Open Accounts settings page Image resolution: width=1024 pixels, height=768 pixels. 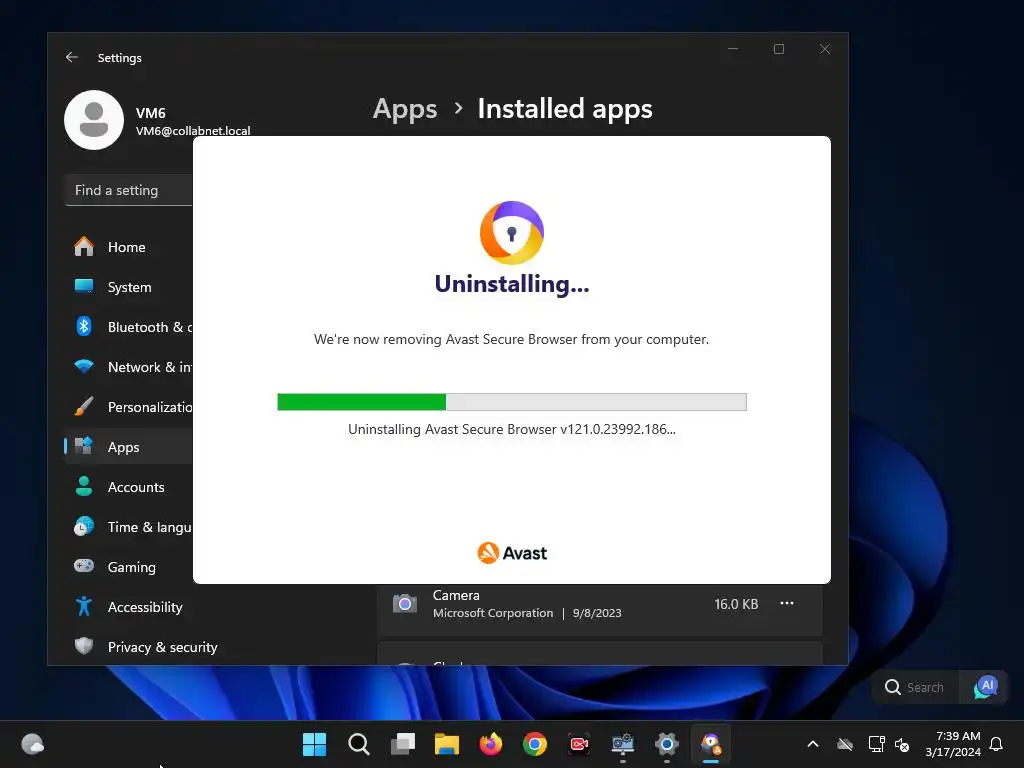click(129, 487)
